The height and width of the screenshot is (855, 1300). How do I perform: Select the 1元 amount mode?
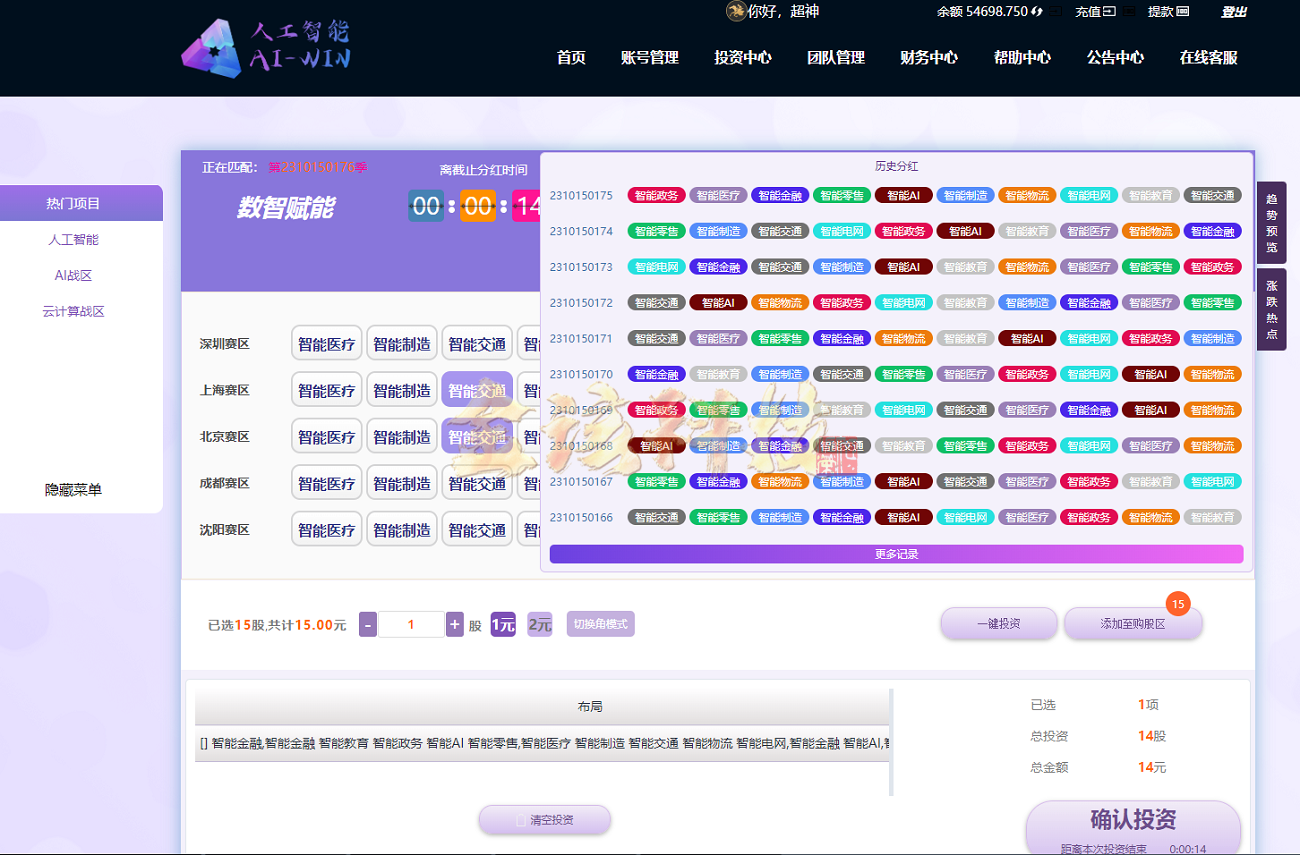click(x=502, y=623)
